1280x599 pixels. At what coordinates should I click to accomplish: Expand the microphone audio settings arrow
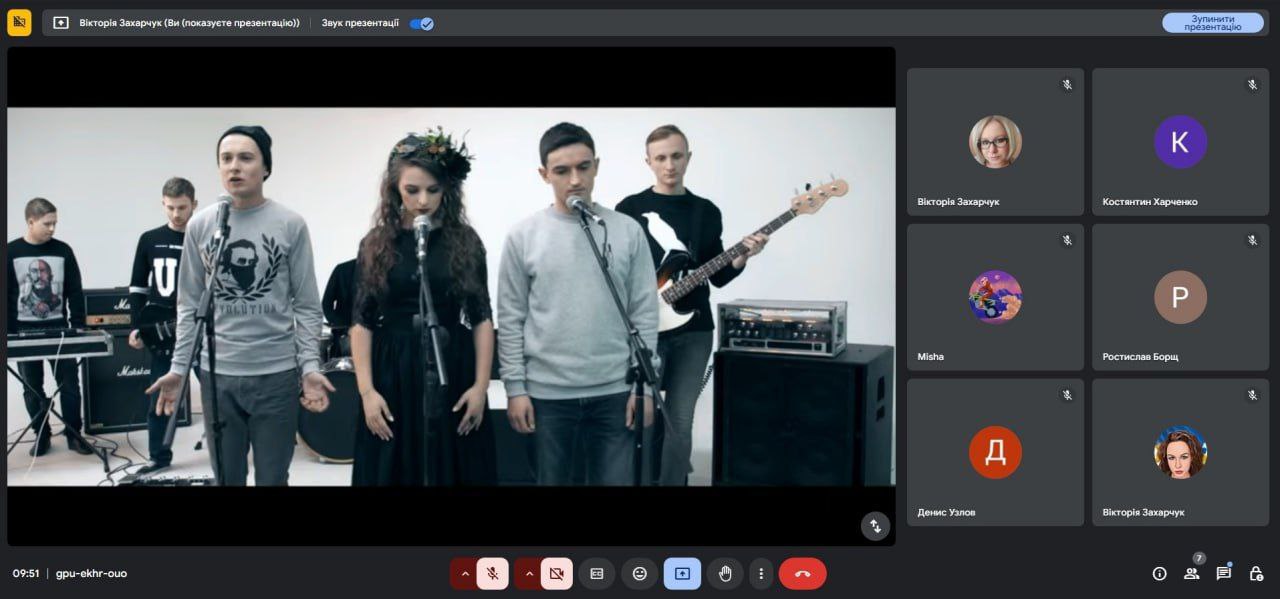tap(464, 574)
